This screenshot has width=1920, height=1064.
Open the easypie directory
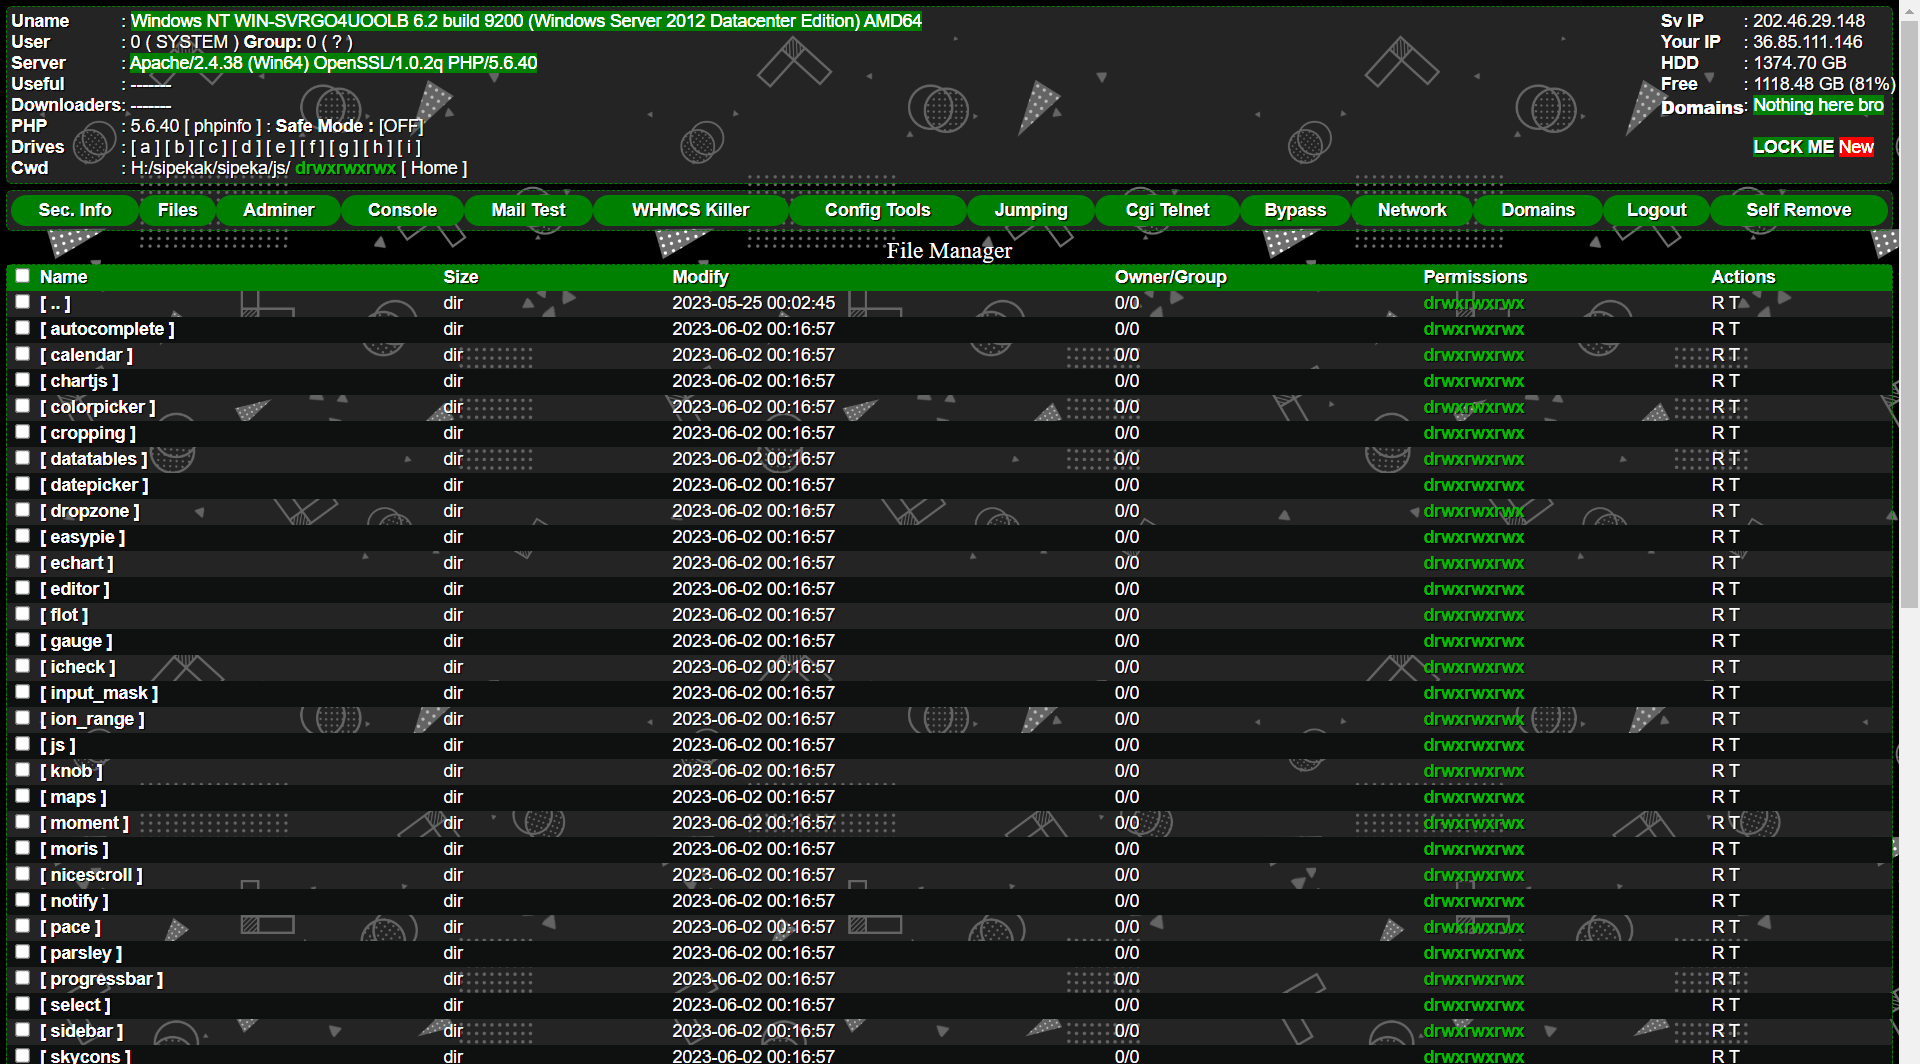point(83,537)
